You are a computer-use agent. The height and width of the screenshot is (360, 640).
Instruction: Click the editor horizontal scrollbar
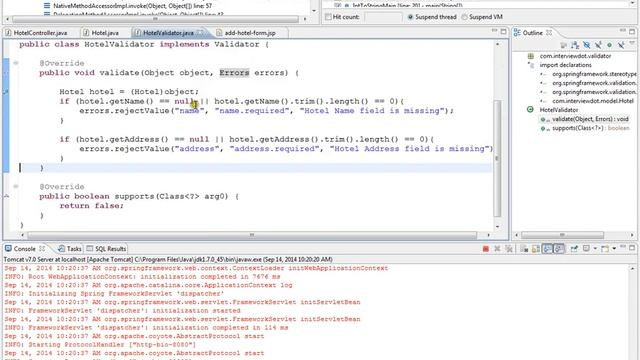(252, 235)
